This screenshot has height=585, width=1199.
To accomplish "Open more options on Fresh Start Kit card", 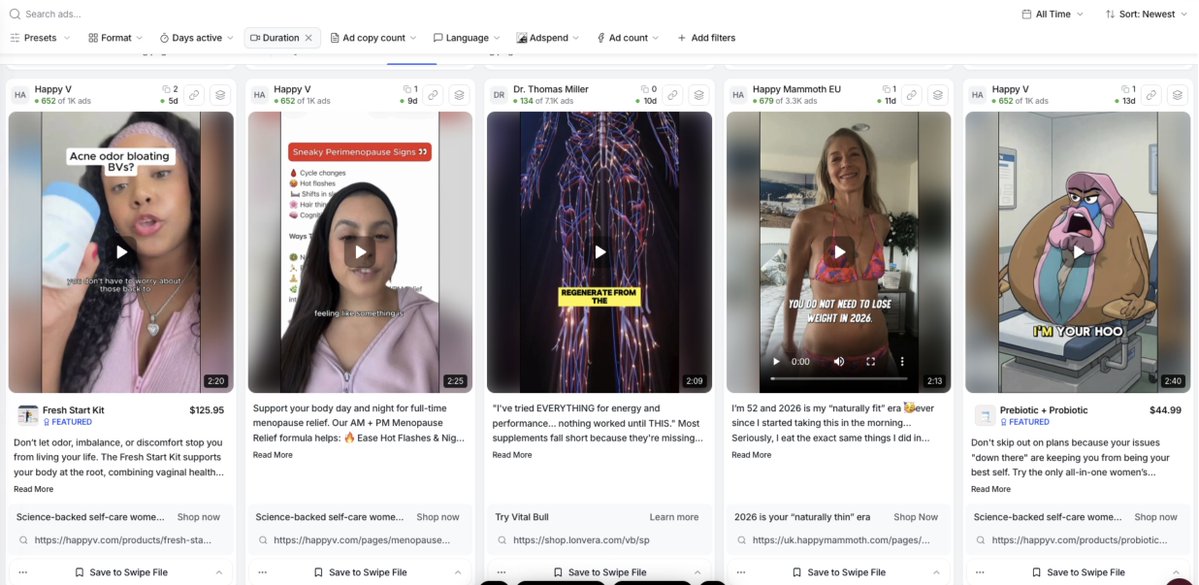I will click(x=23, y=572).
